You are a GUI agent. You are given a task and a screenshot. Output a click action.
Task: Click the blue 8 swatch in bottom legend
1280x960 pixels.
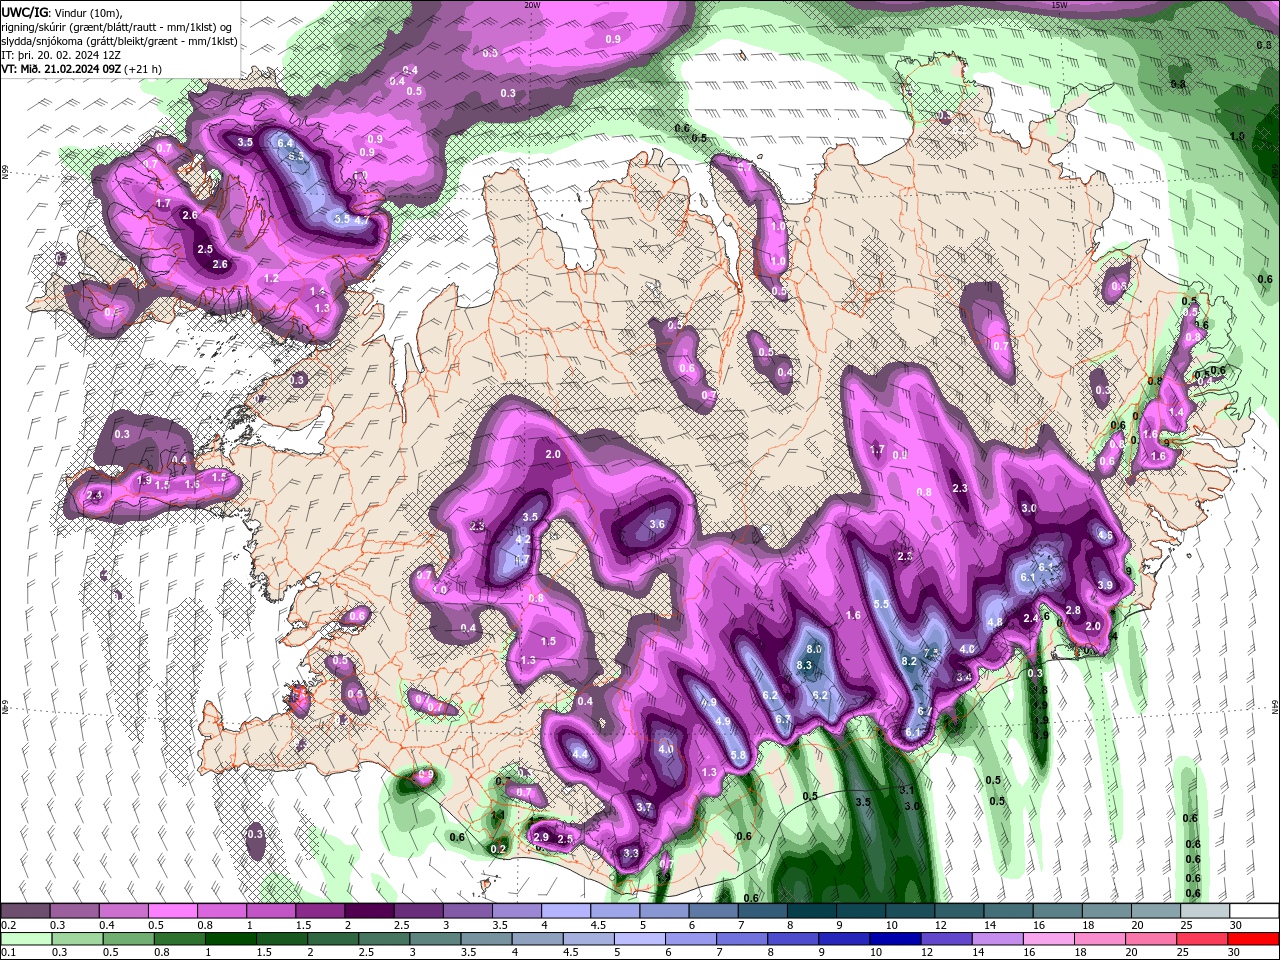(x=793, y=939)
